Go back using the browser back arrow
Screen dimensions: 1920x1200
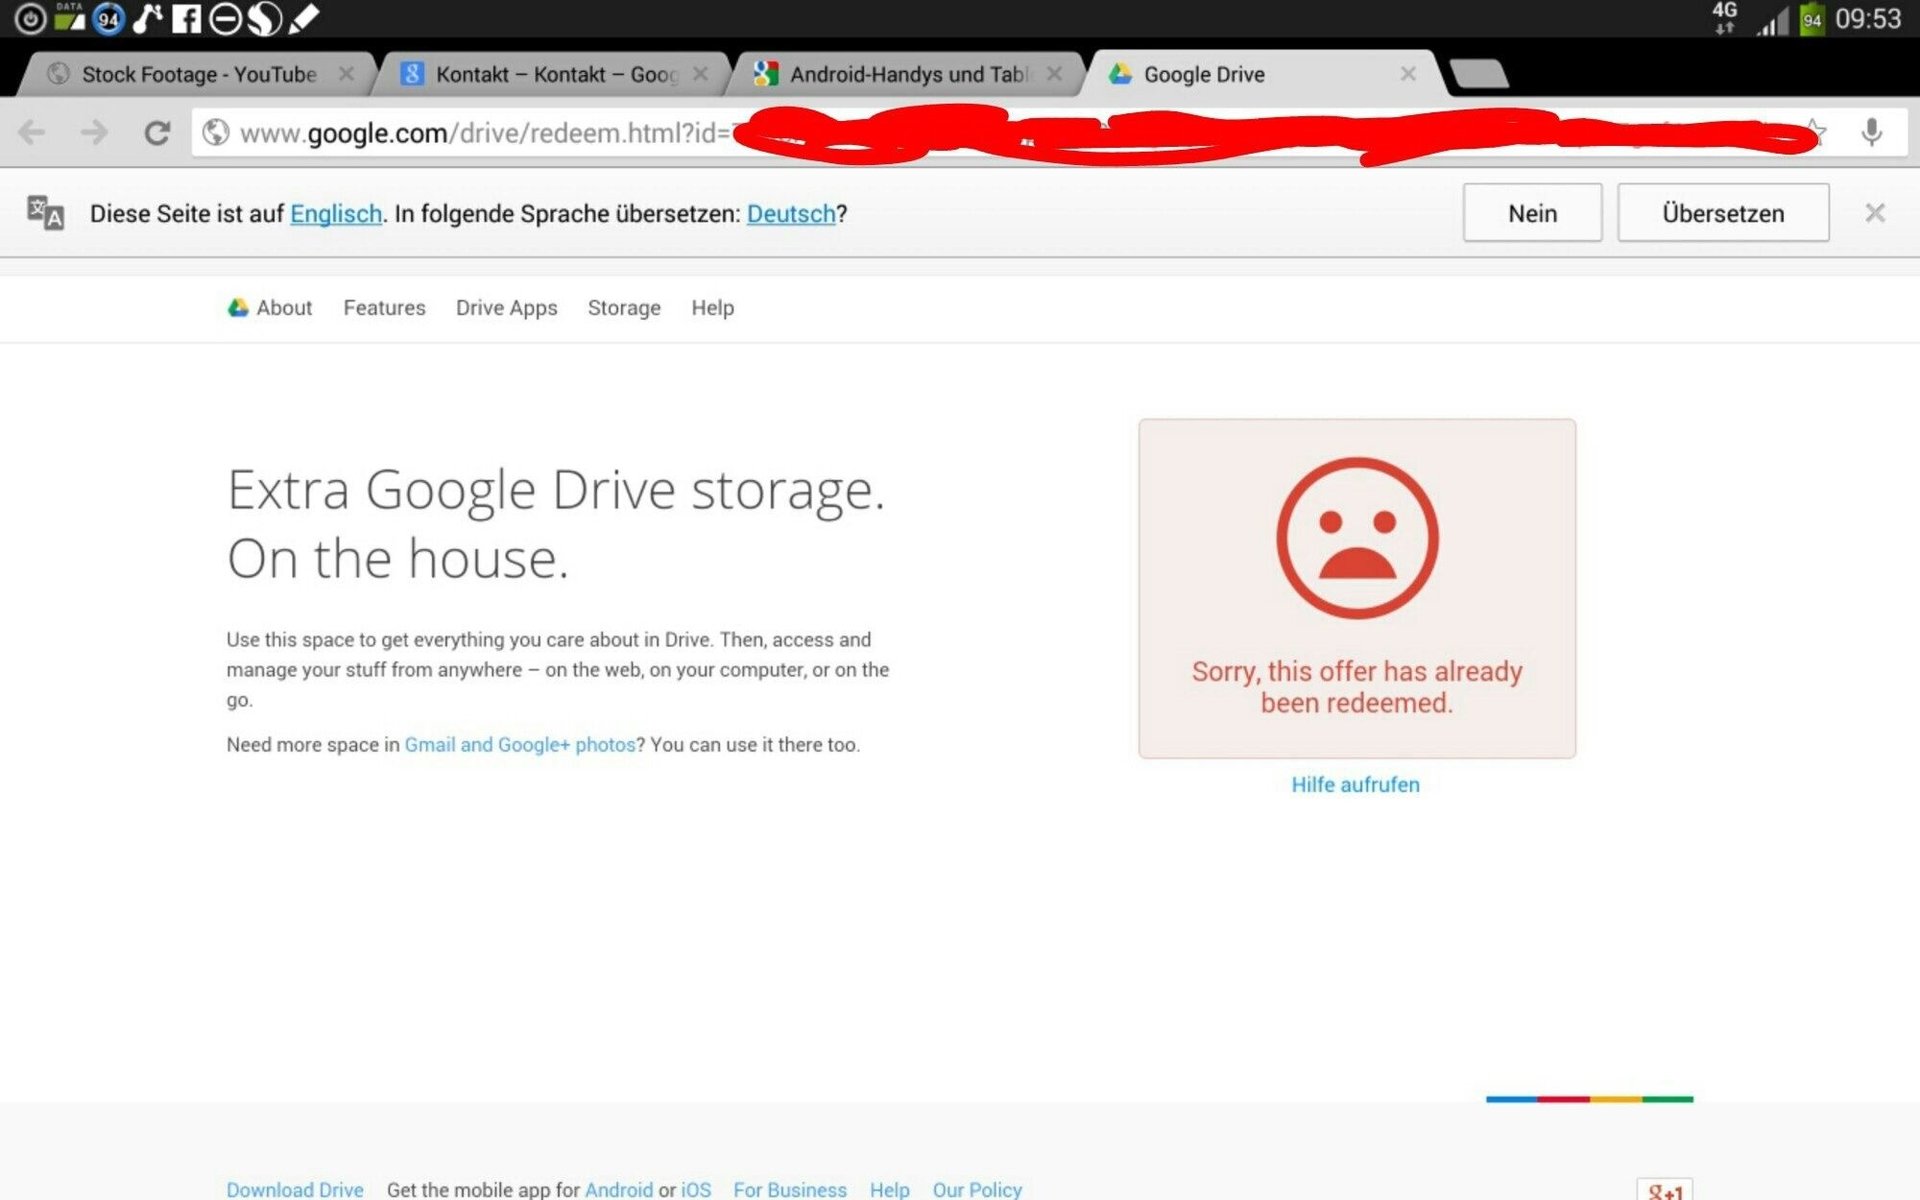(x=32, y=132)
